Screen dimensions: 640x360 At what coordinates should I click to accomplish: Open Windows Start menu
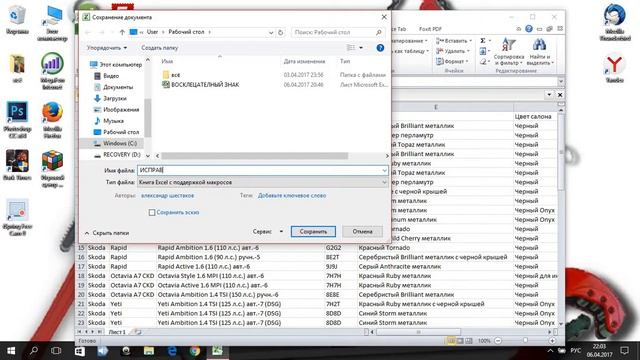(x=11, y=351)
